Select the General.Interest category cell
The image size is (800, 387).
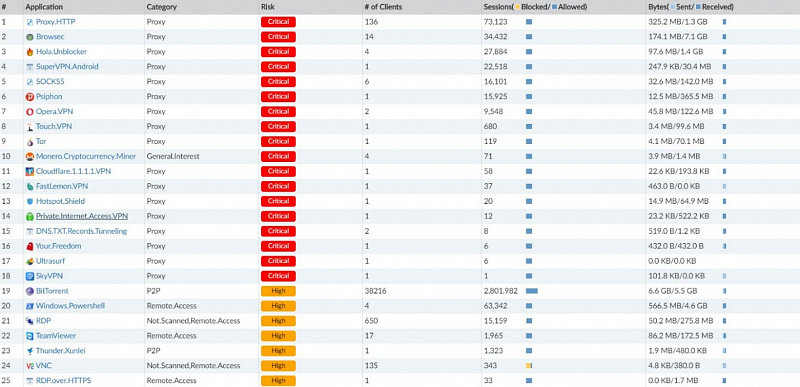[173, 156]
